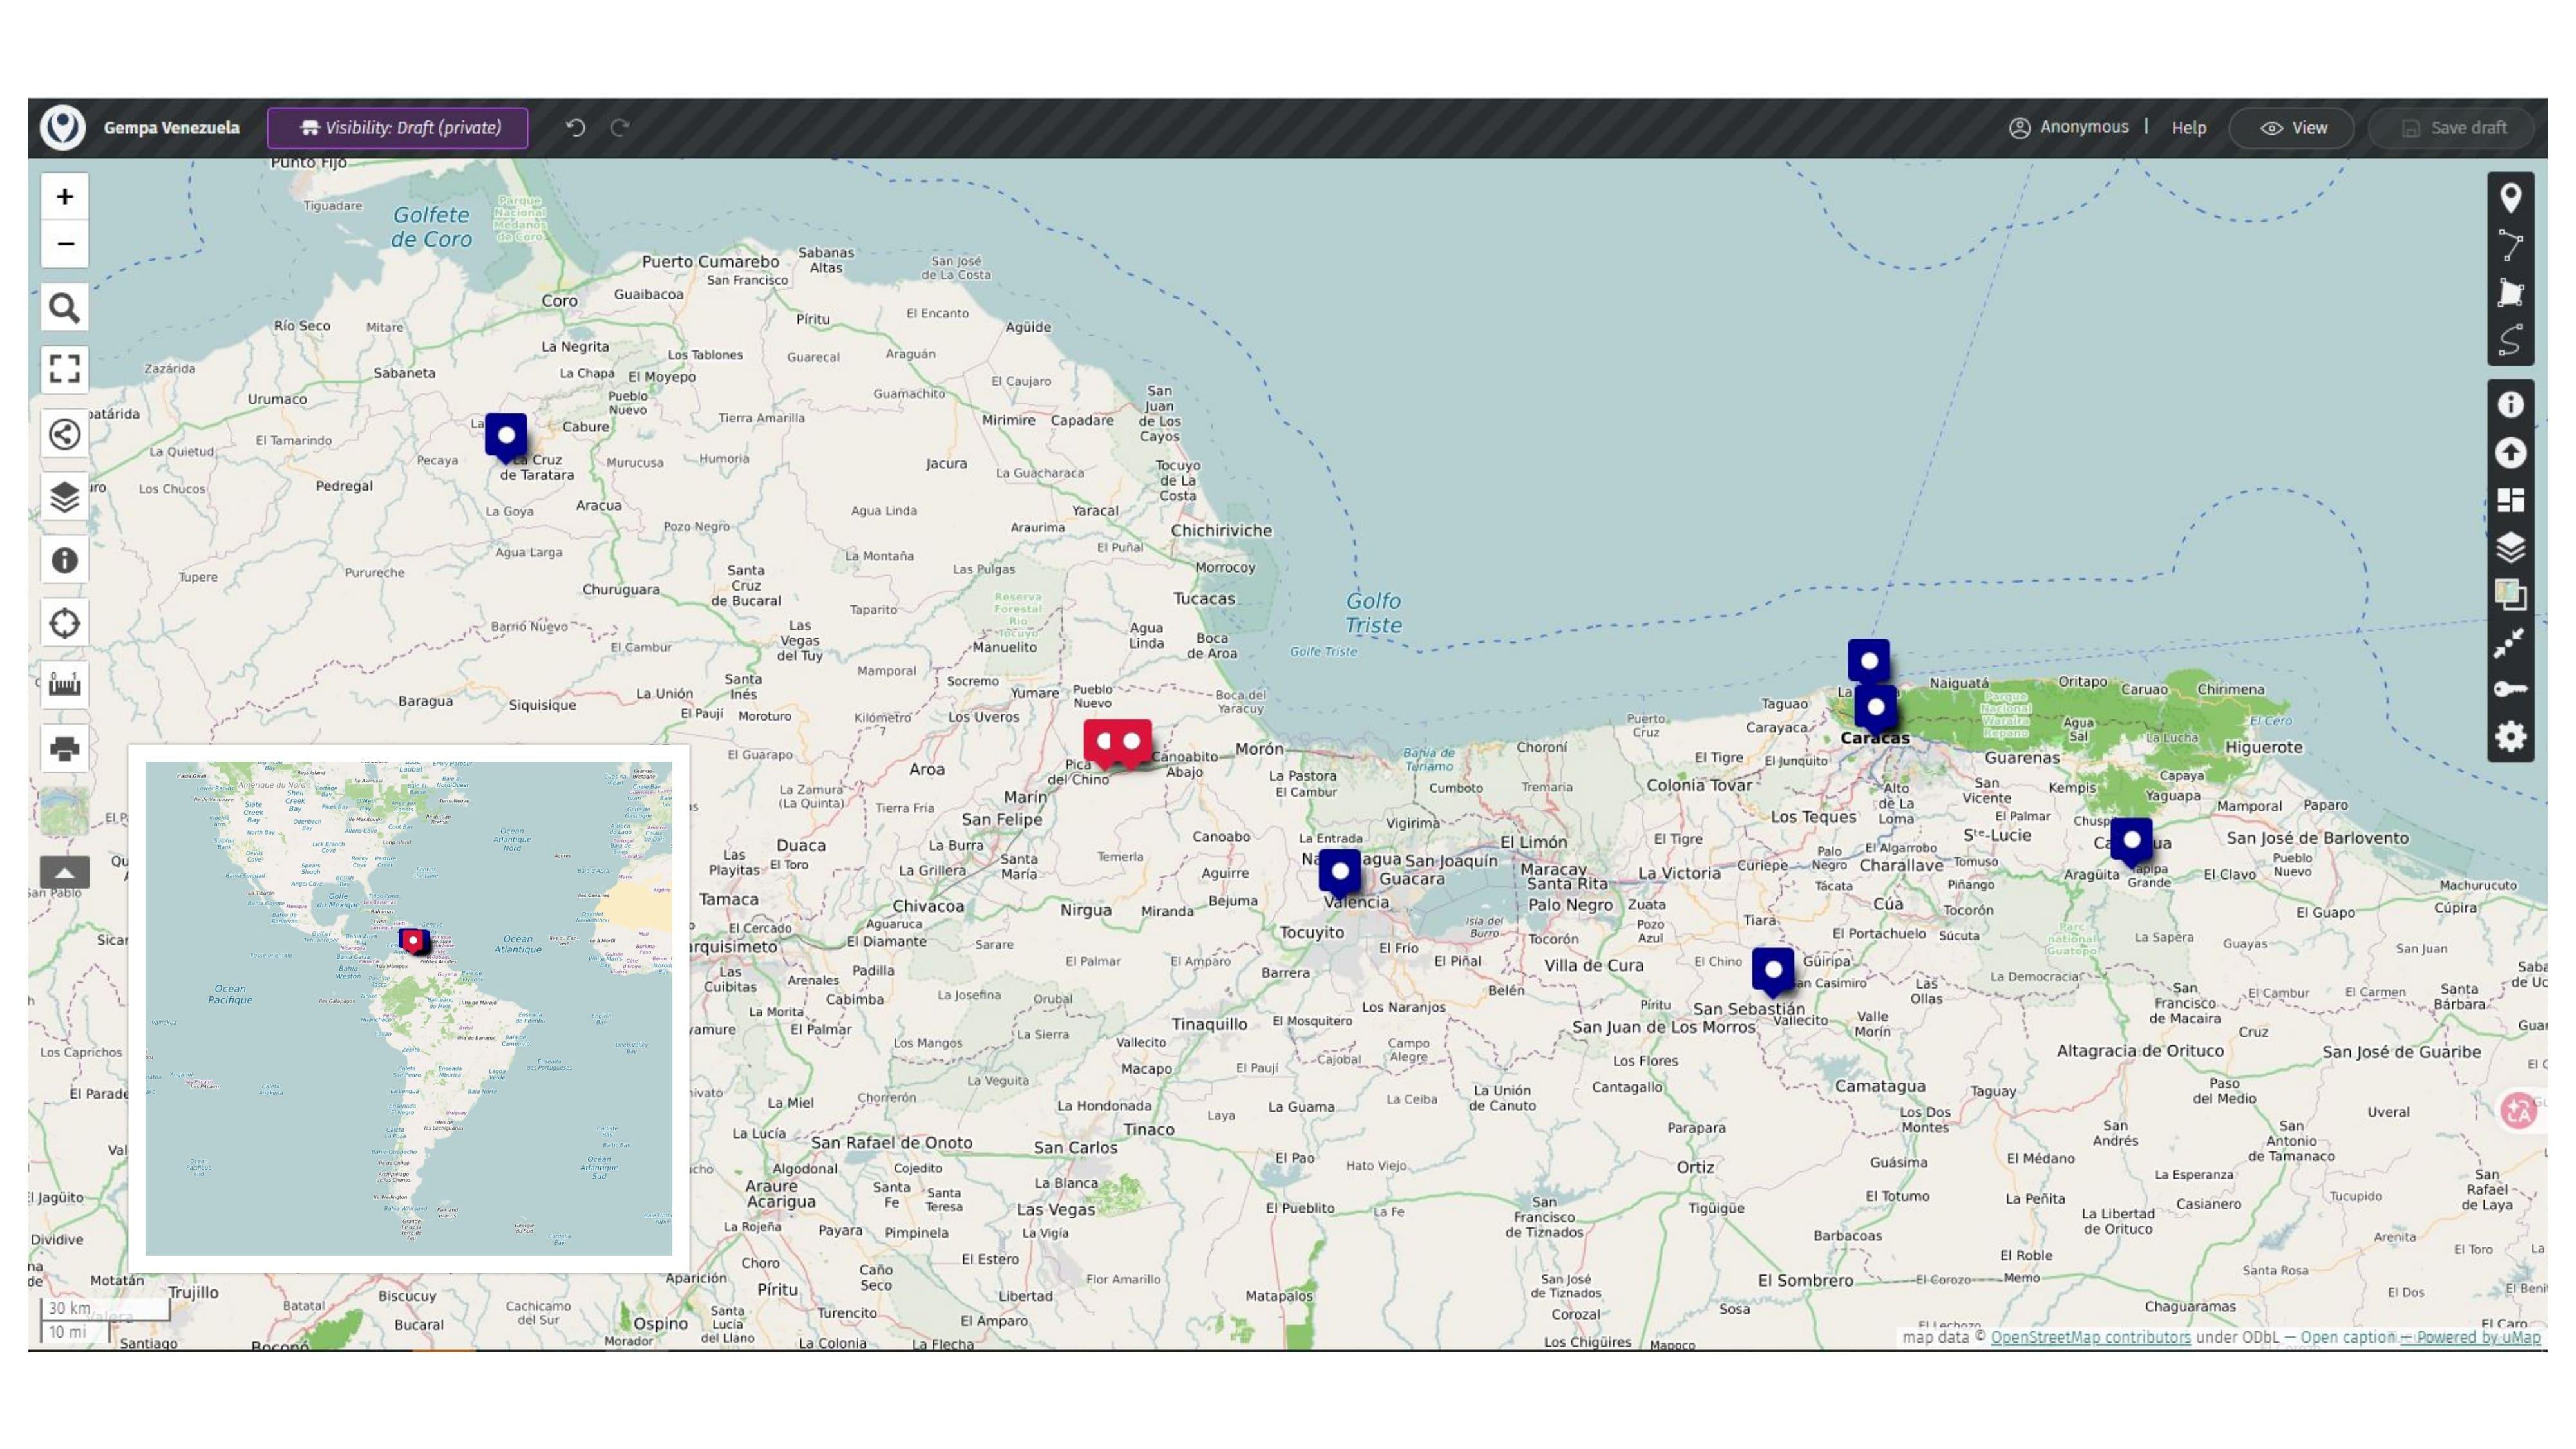The image size is (2576, 1449).
Task: Save draft of the map
Action: (2451, 128)
